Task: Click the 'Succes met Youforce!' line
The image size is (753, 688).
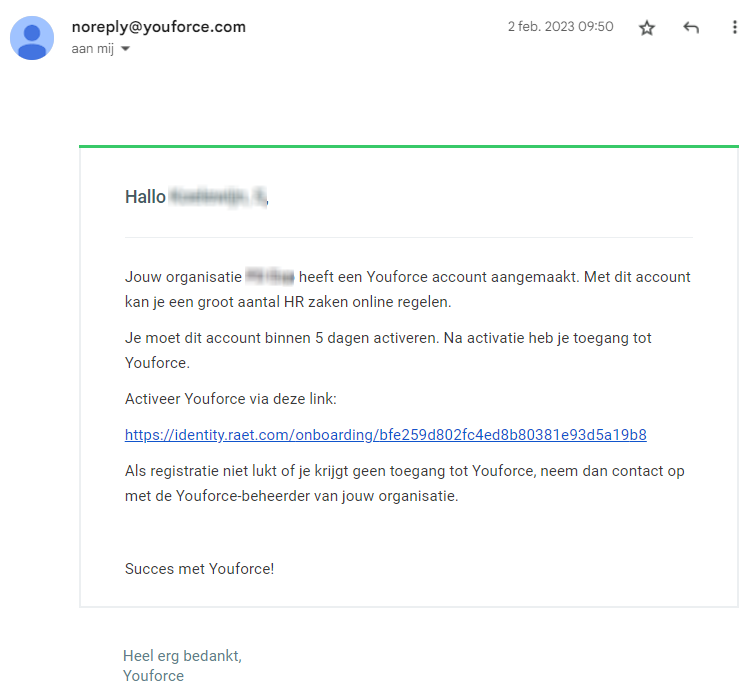Action: (199, 569)
